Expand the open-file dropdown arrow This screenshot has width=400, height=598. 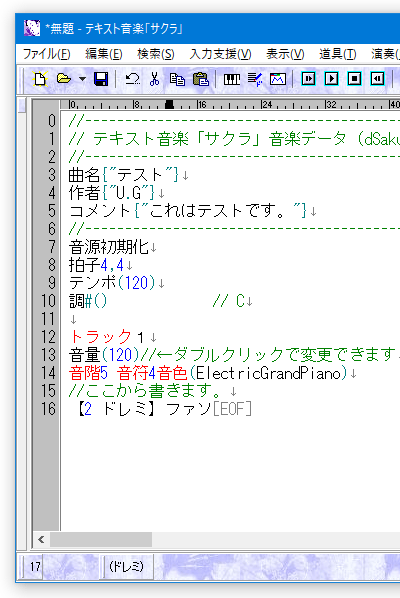[82, 79]
